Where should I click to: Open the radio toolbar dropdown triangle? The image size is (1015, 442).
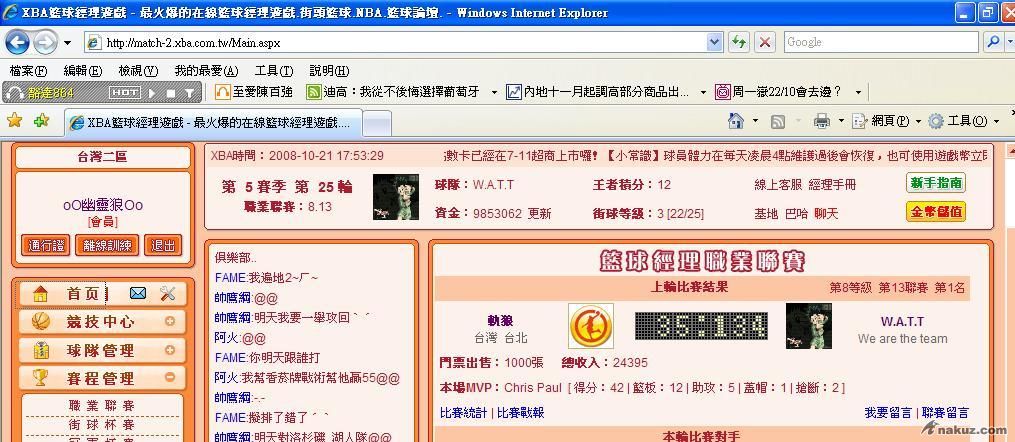tap(189, 93)
